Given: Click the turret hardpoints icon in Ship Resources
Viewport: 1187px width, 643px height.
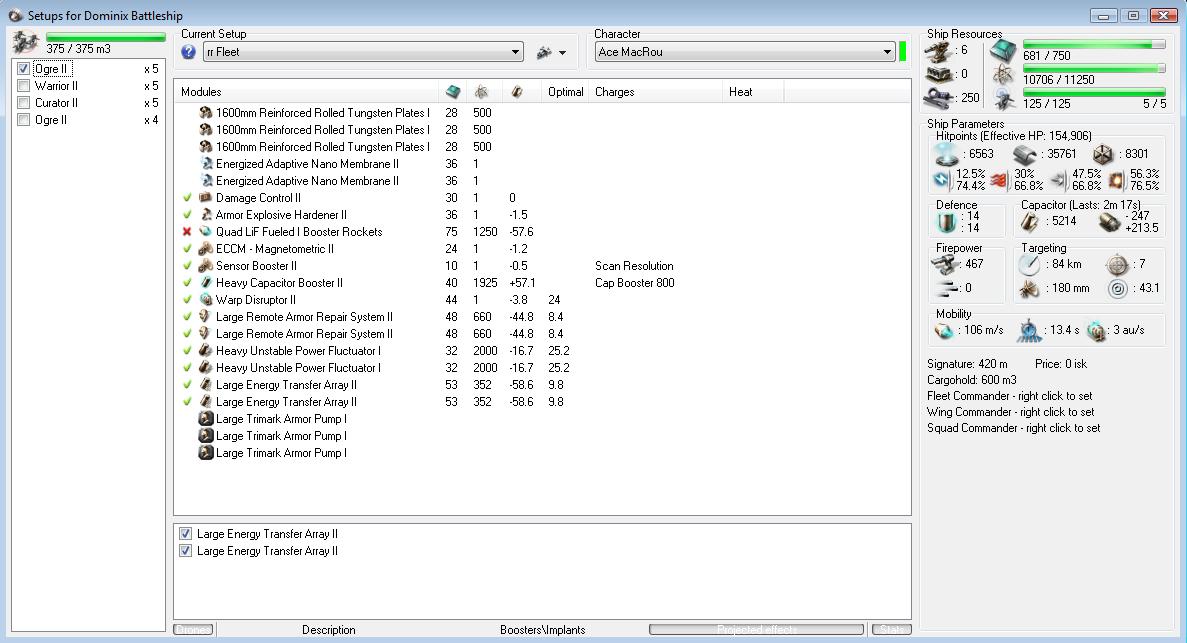Looking at the screenshot, I should [x=939, y=51].
